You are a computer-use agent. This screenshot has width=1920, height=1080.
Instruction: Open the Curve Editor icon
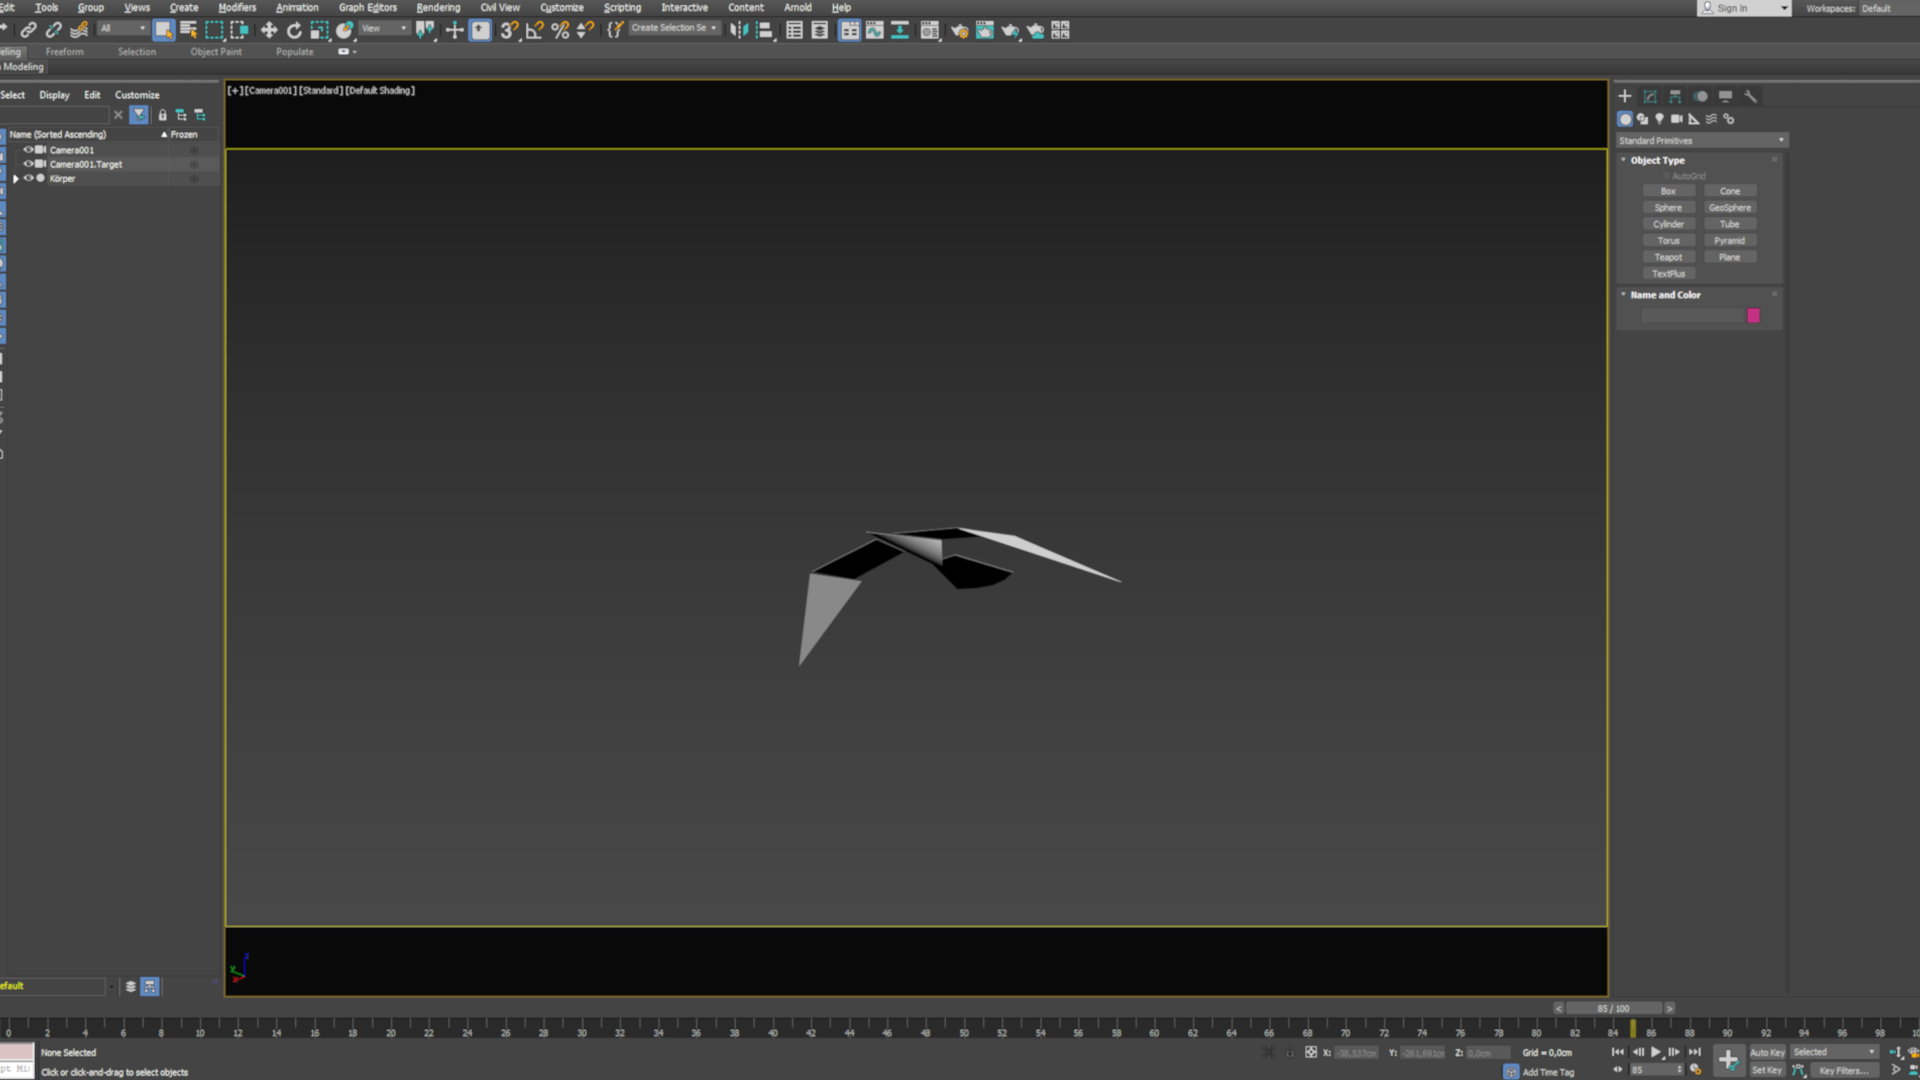[x=875, y=30]
